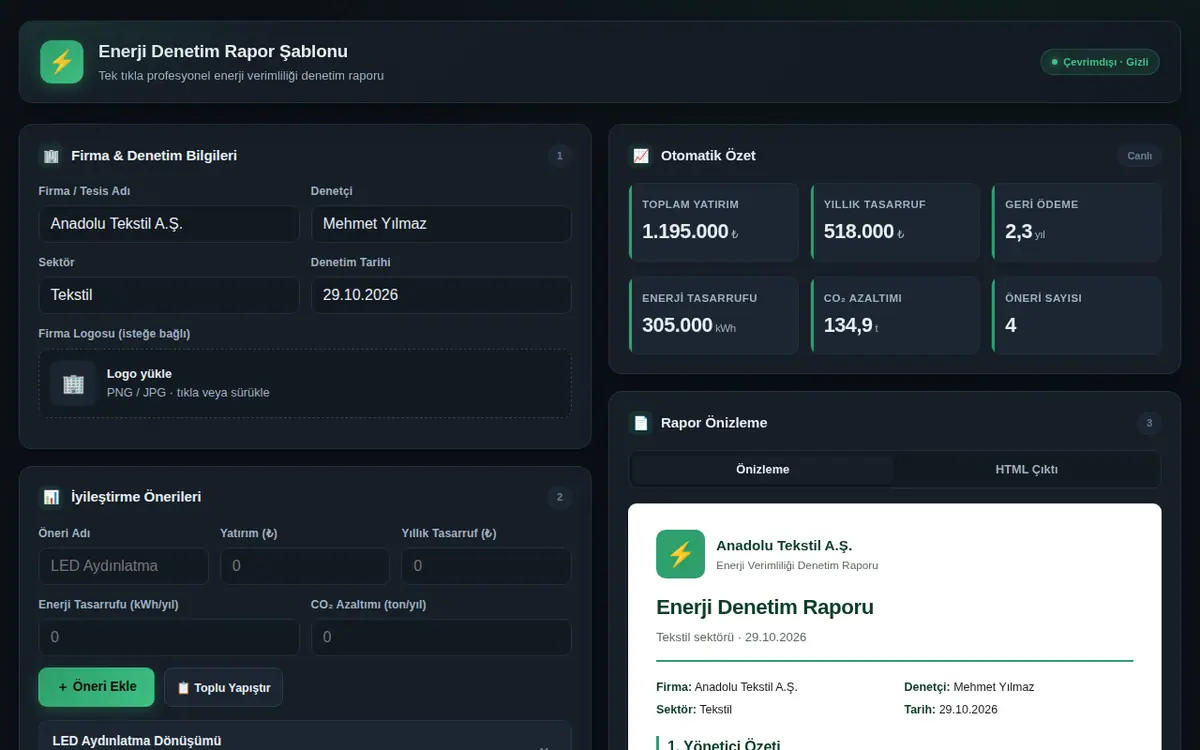Click the Öneri Sayısı value 4
Screen dimensions: 1200x750
(x=1011, y=325)
